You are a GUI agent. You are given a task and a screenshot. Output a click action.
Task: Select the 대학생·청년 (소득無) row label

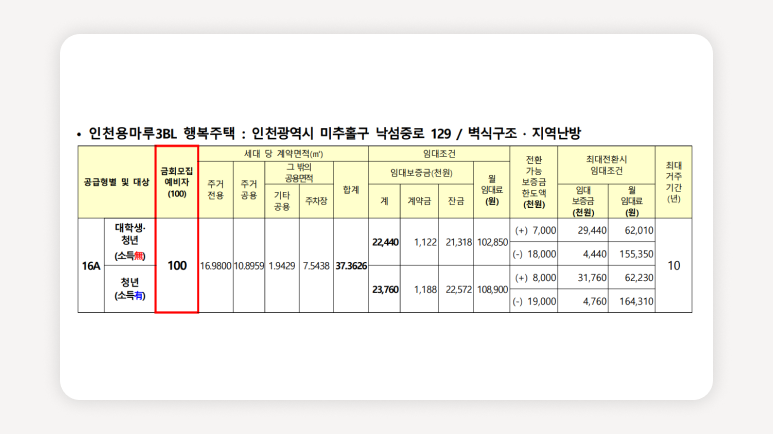[130, 242]
